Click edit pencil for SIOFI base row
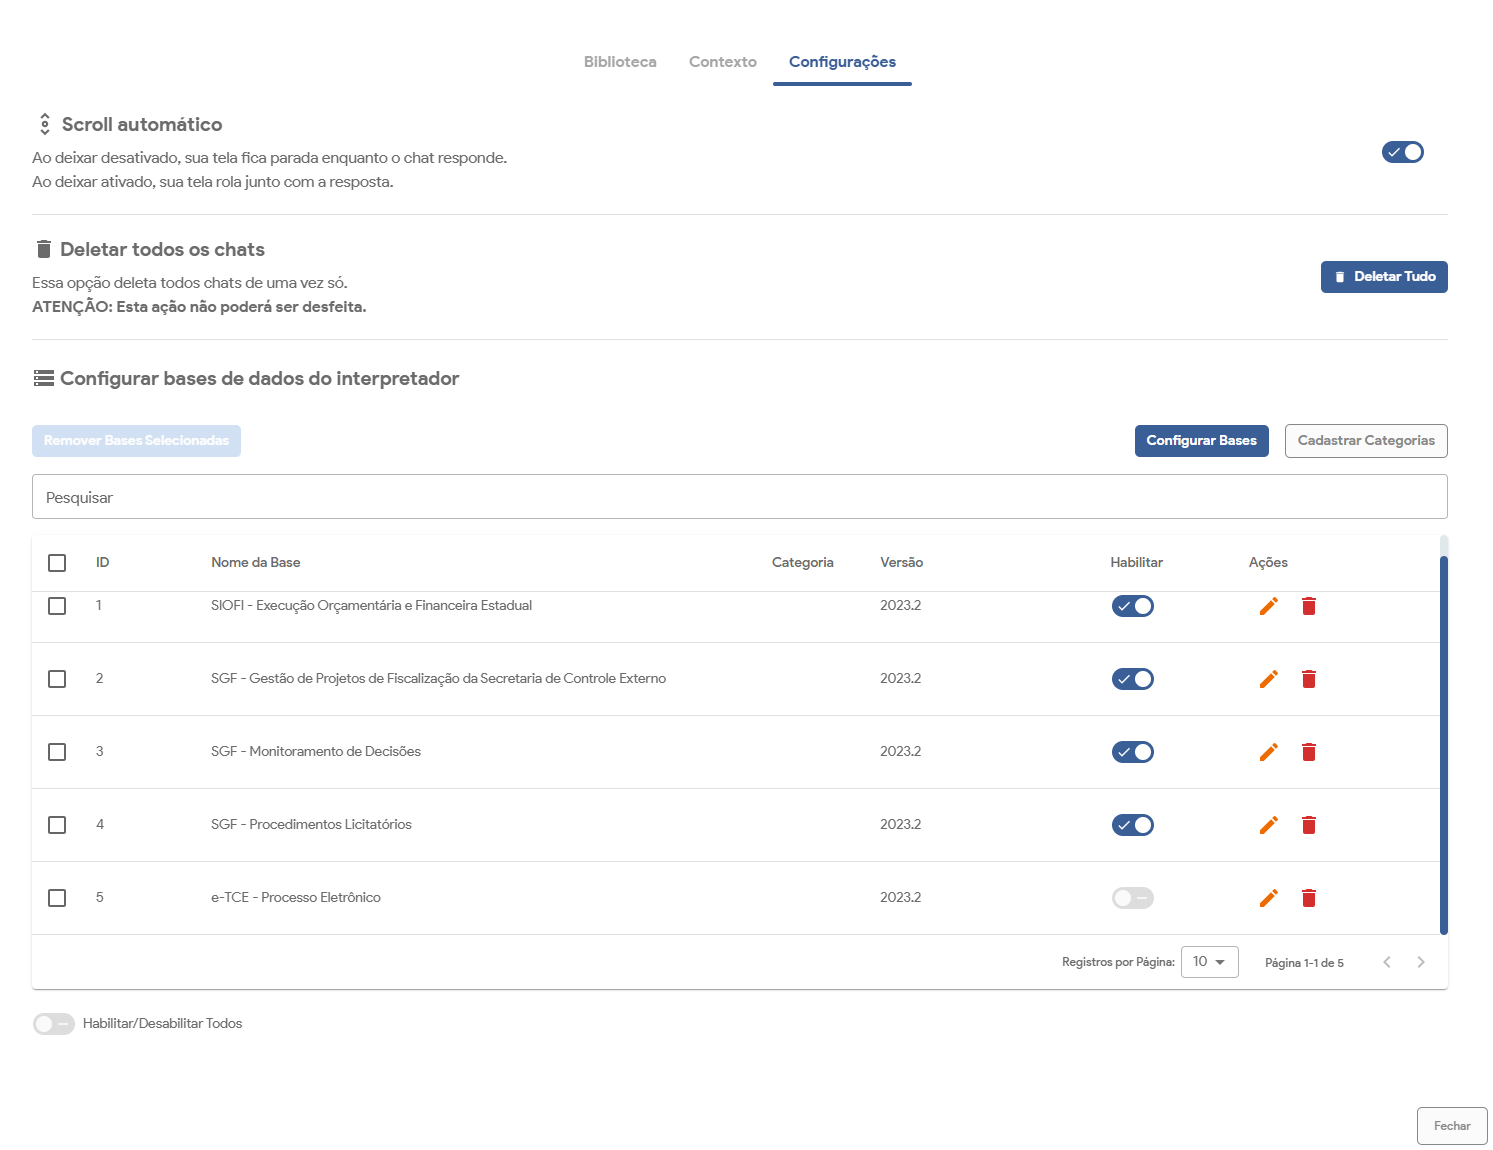The image size is (1493, 1150). (1268, 606)
